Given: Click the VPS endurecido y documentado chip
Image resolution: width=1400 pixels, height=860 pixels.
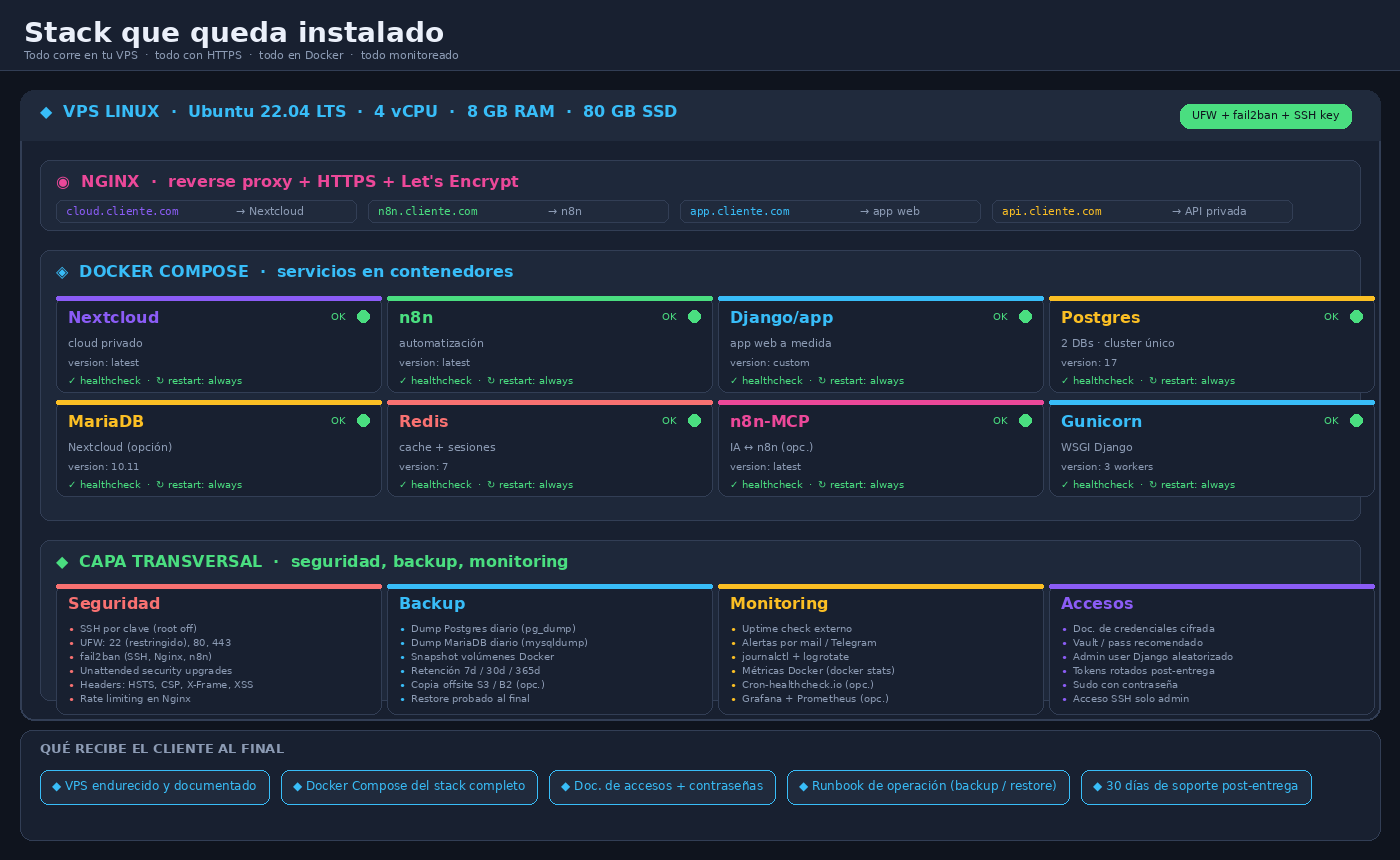Looking at the screenshot, I should pos(155,787).
